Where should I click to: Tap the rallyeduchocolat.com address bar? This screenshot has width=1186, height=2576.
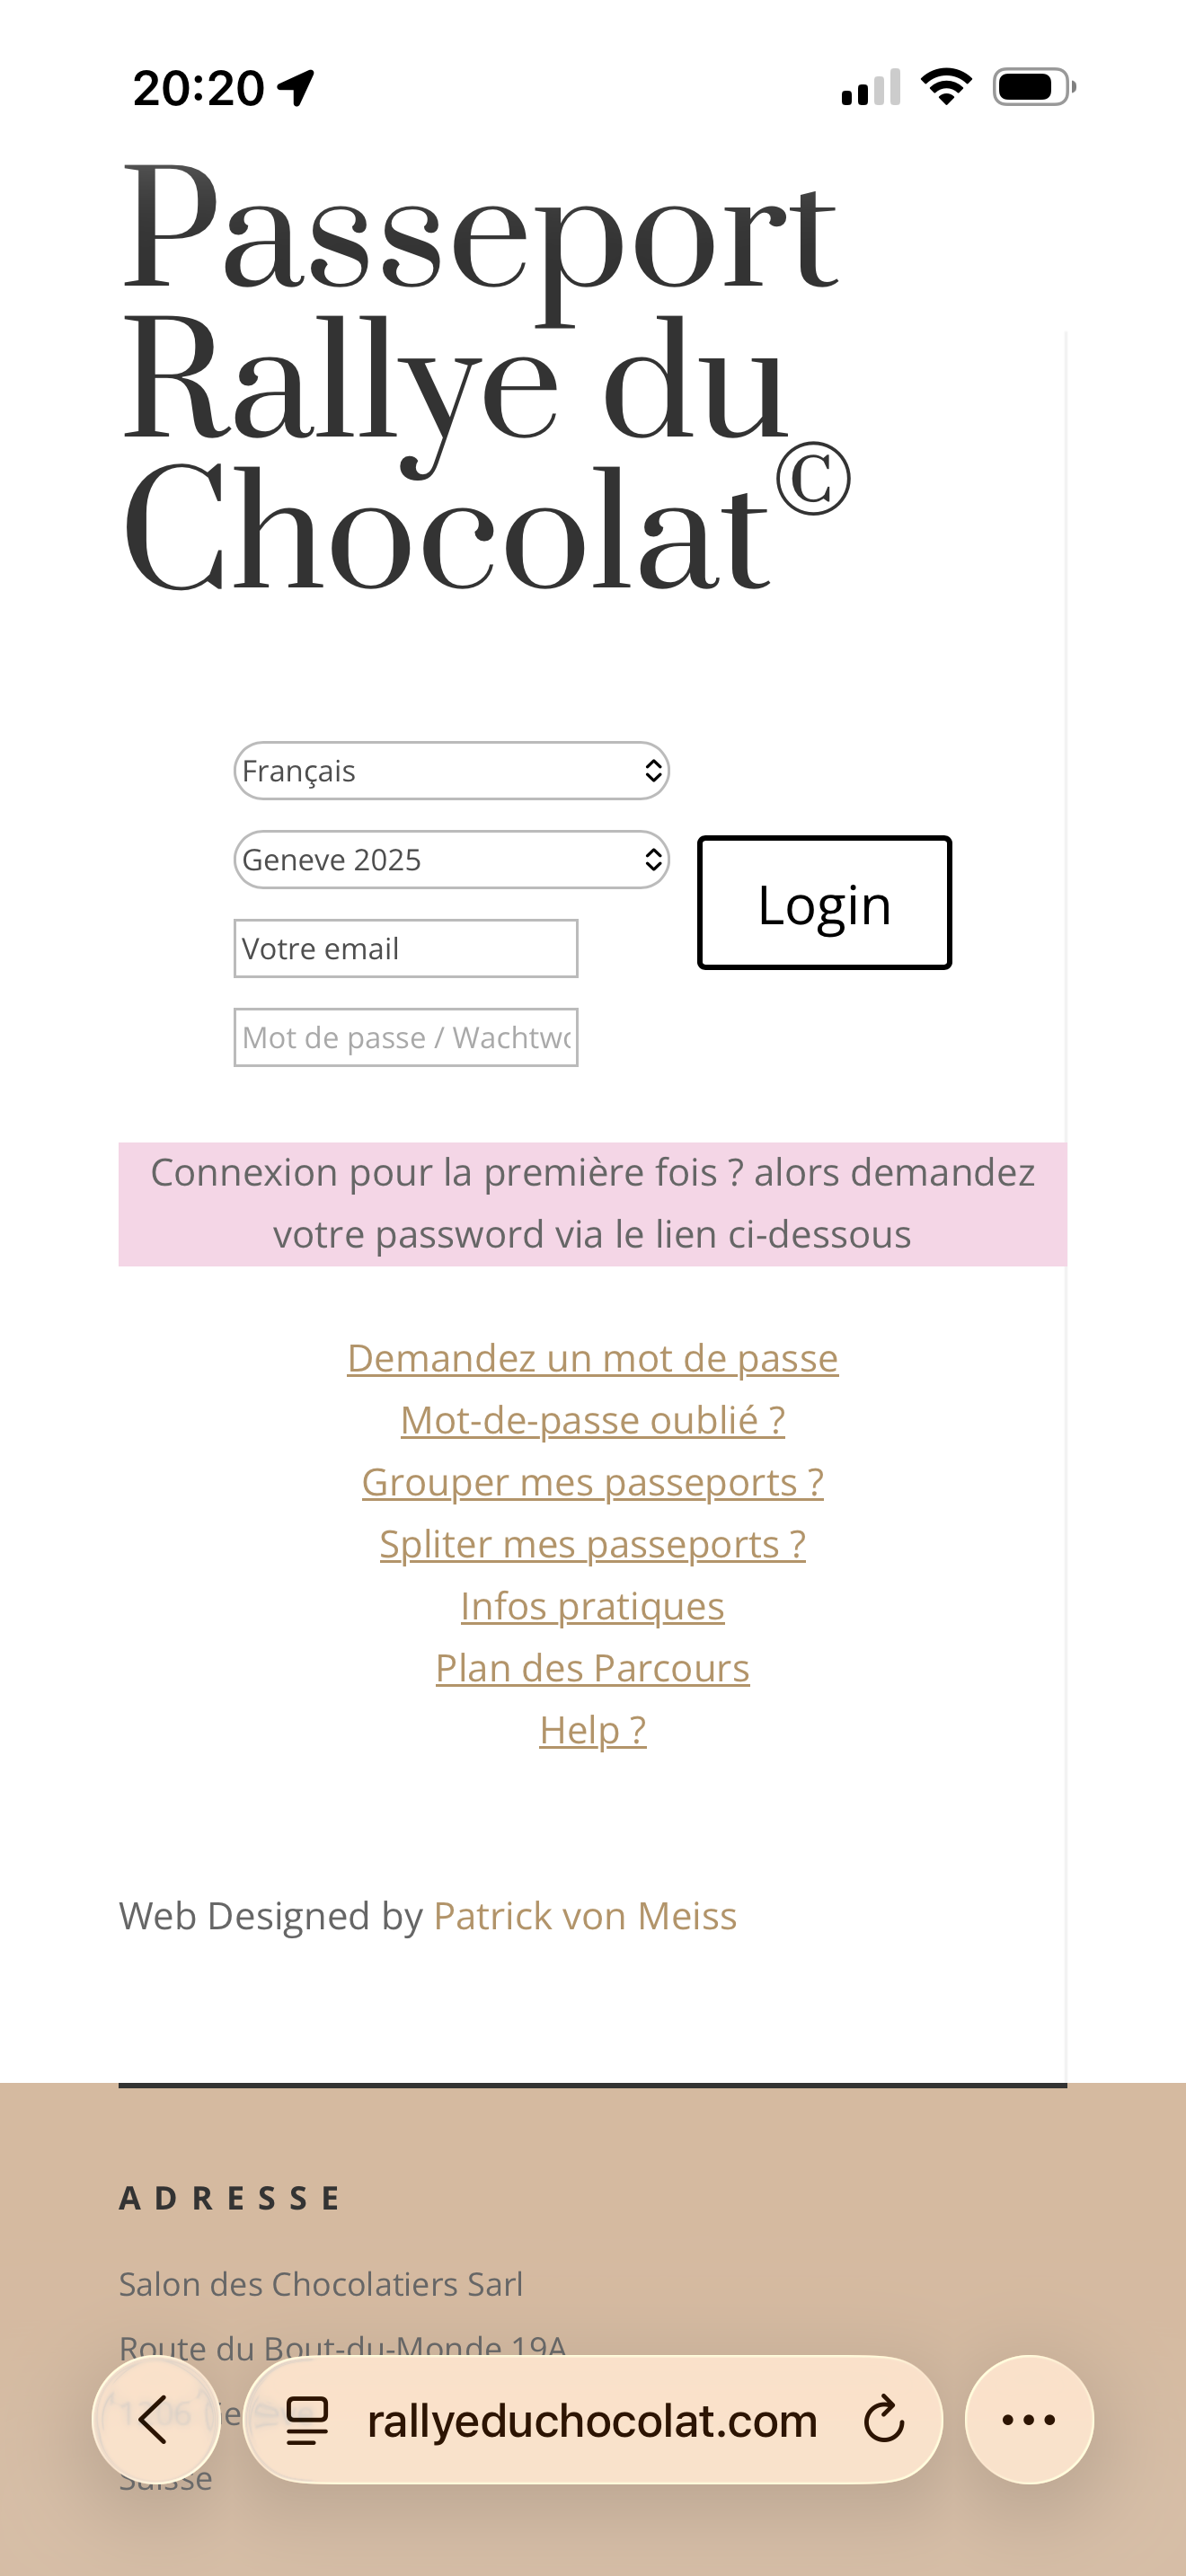tap(592, 2420)
